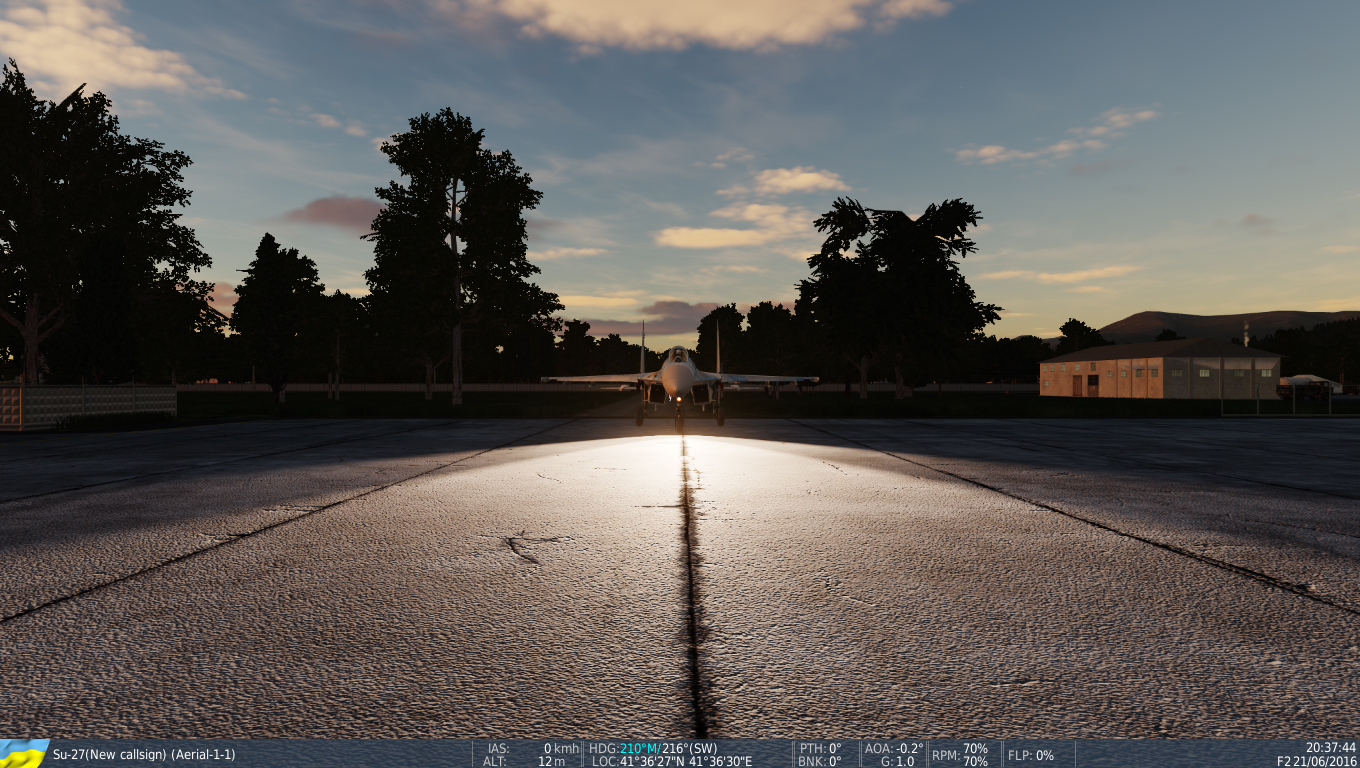Click the mission date '21/06/2016'
This screenshot has width=1360, height=768.
[x=1326, y=761]
